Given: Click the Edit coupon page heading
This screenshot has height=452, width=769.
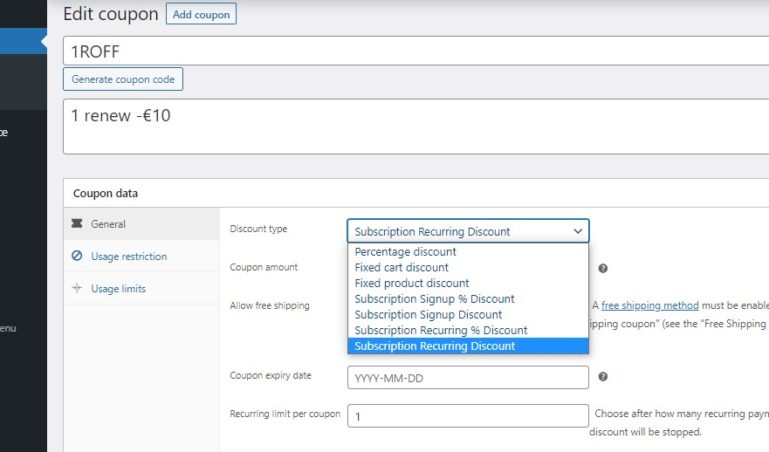Looking at the screenshot, I should click(111, 14).
